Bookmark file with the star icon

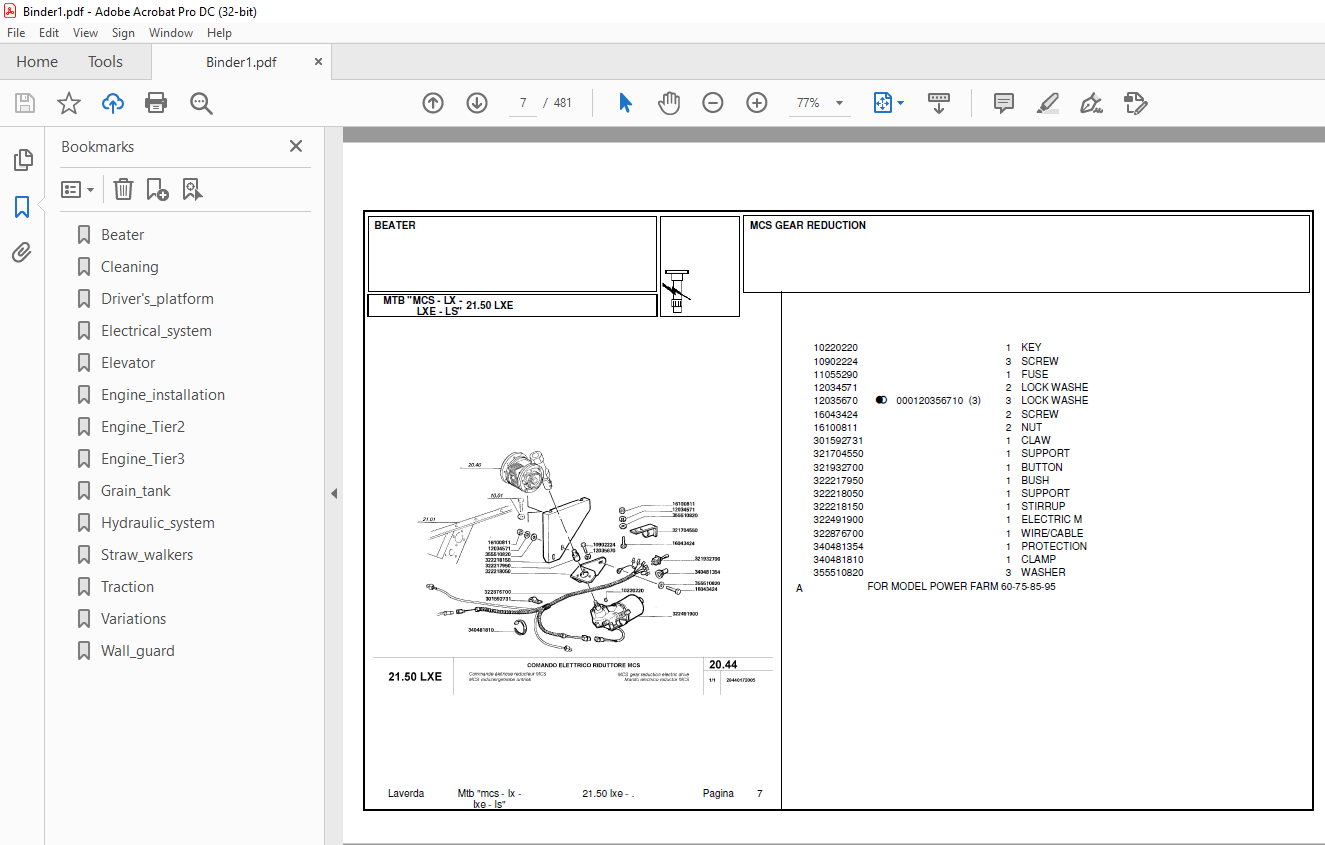click(69, 103)
